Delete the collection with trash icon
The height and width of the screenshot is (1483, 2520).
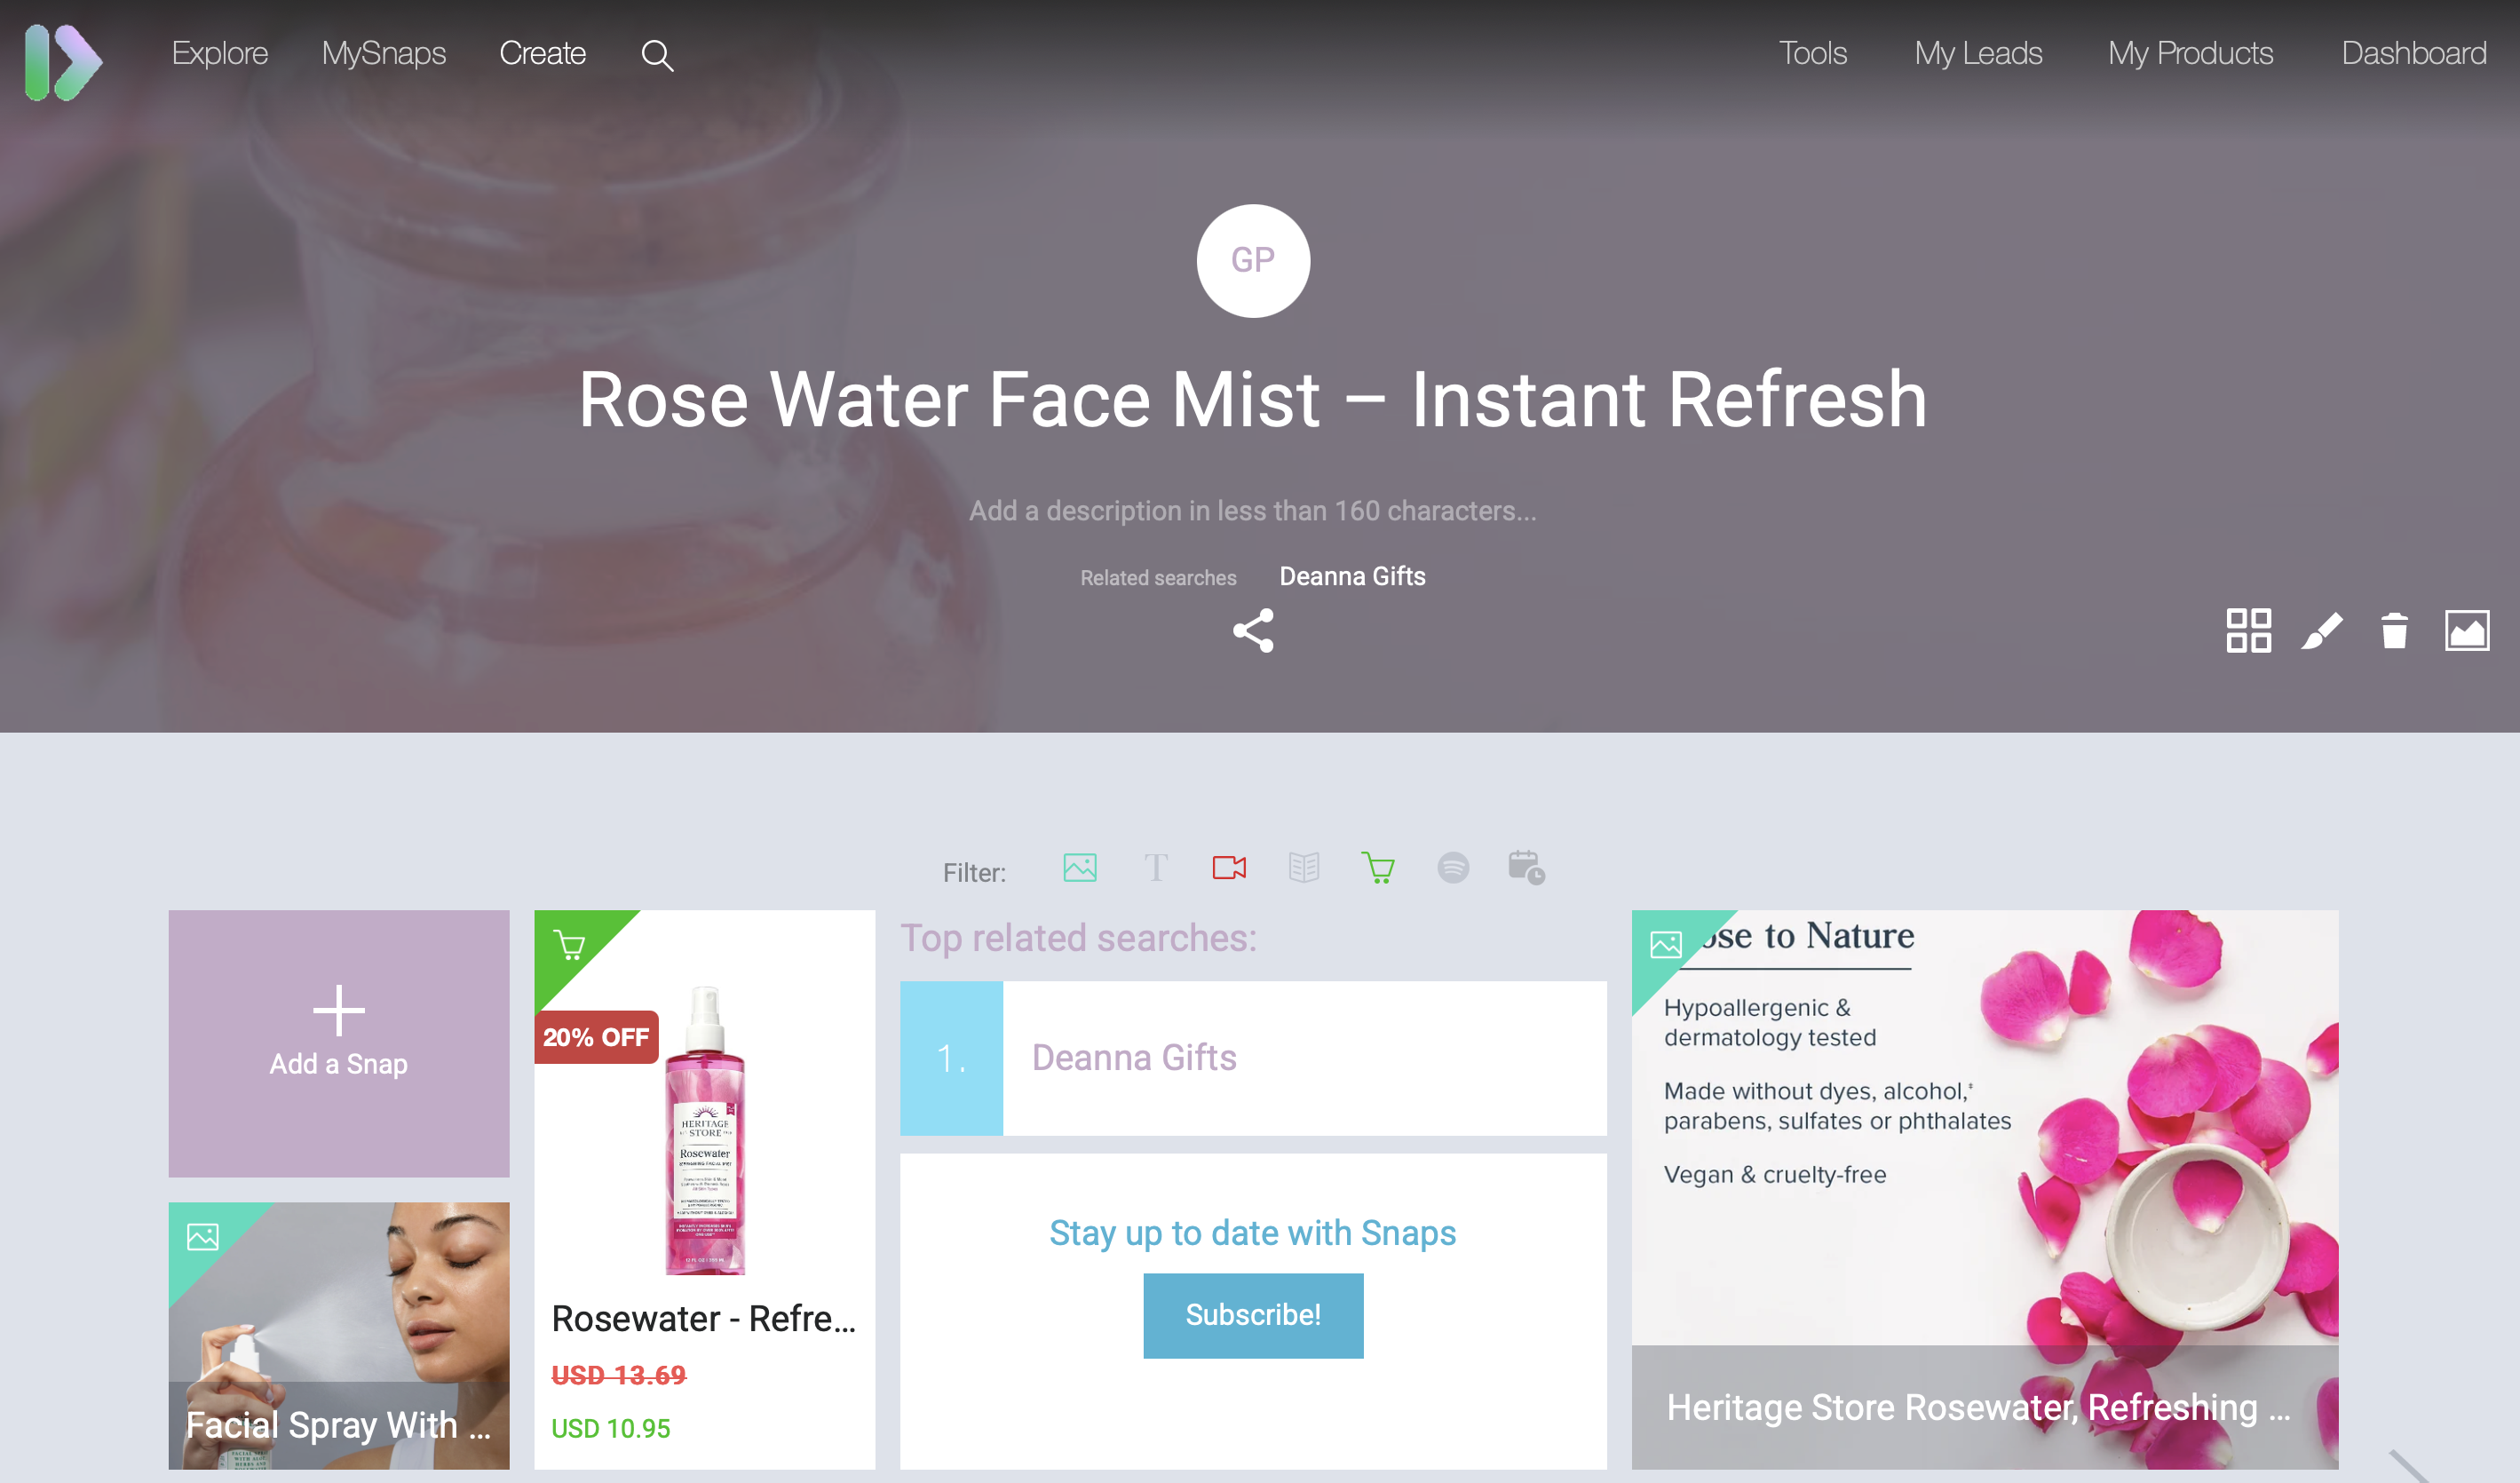(2394, 631)
